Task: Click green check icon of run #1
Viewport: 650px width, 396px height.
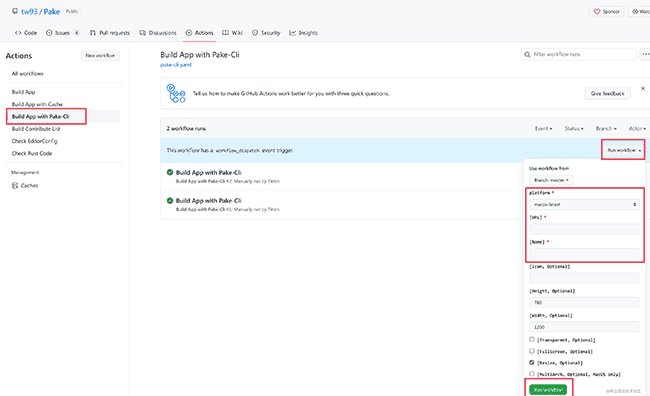Action: [x=170, y=200]
